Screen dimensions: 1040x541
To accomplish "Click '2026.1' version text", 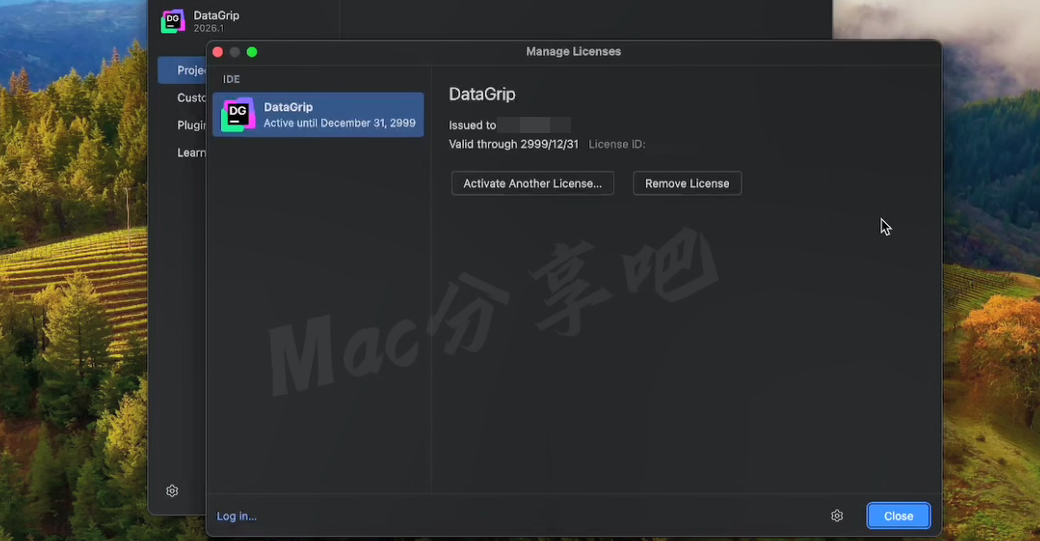I will coord(209,29).
